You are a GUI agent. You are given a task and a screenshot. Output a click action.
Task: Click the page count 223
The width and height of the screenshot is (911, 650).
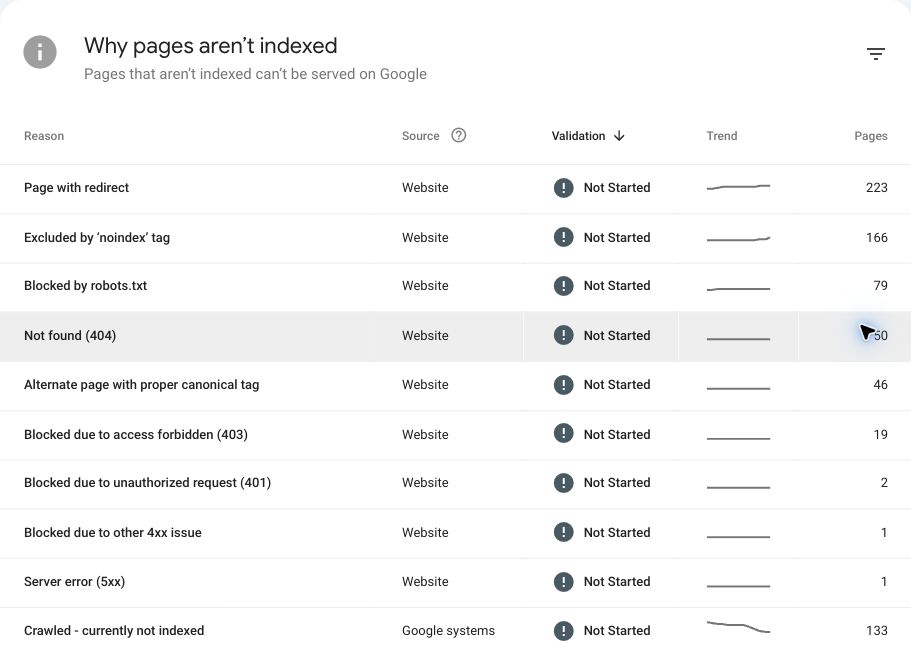tap(876, 188)
